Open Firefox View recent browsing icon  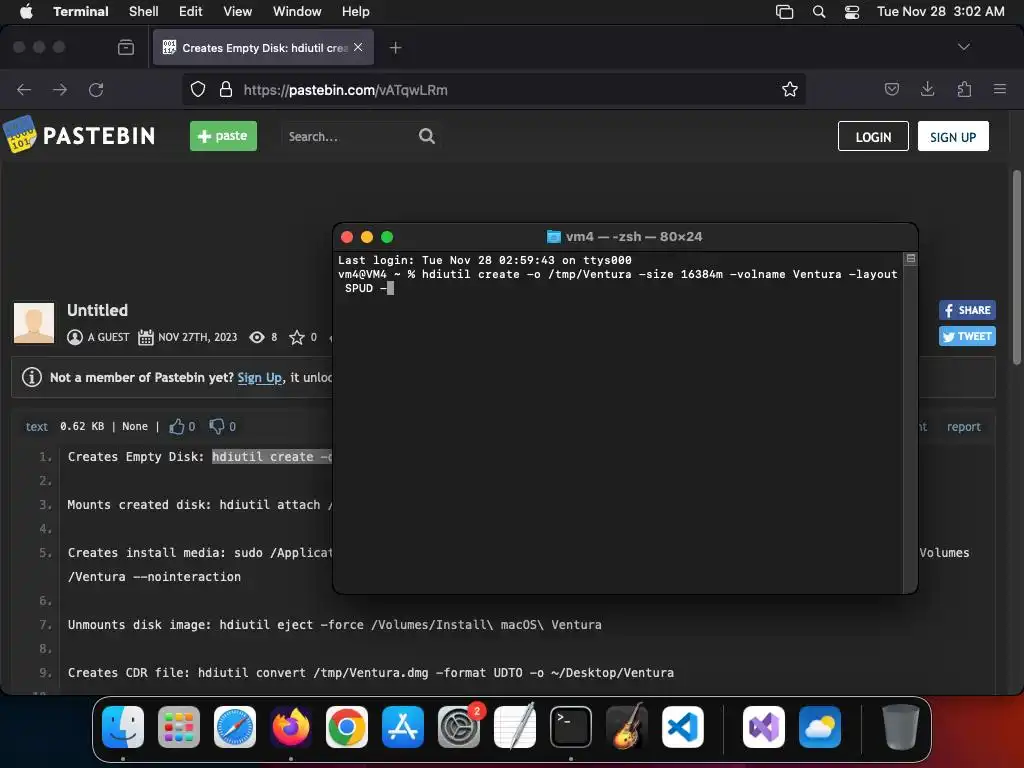(x=126, y=48)
